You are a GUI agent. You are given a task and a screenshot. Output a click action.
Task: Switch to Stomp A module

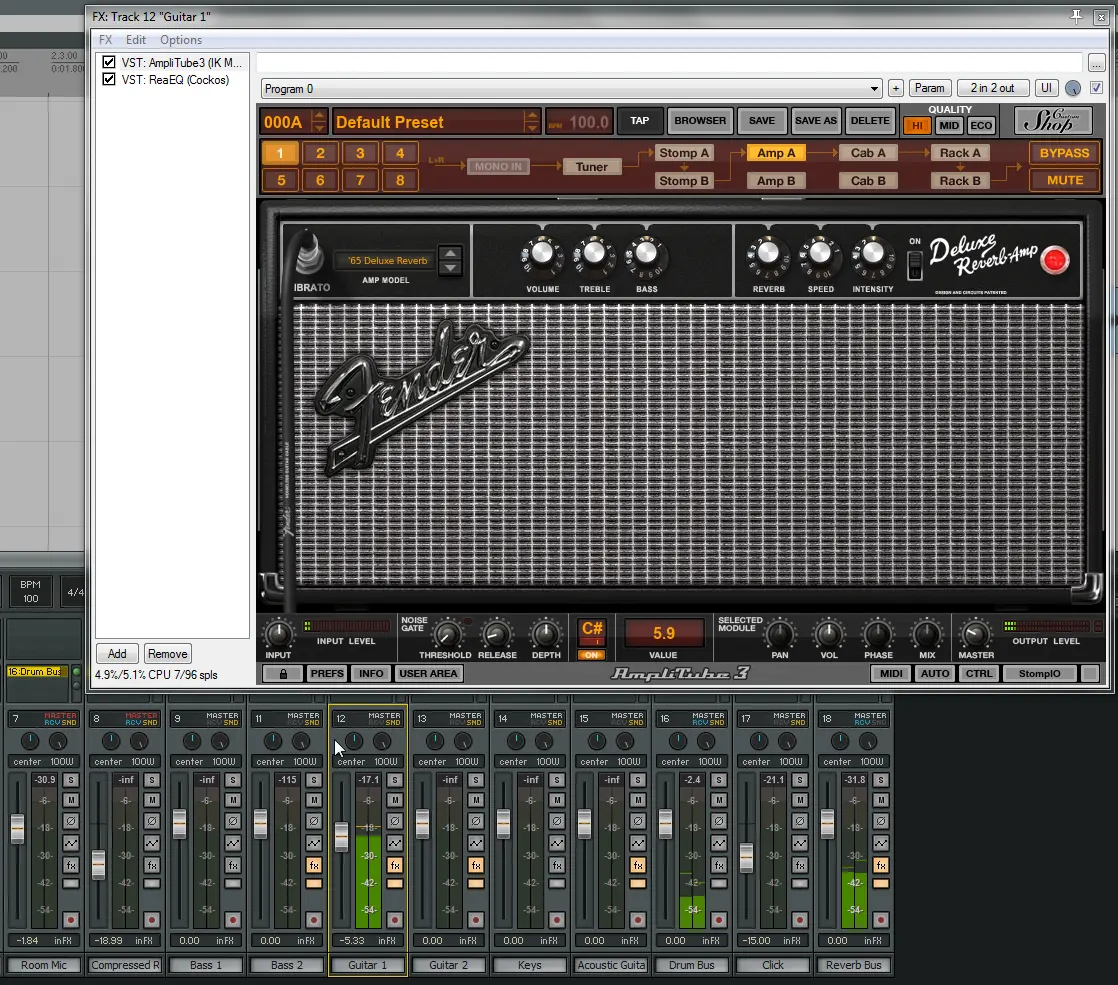click(x=683, y=153)
